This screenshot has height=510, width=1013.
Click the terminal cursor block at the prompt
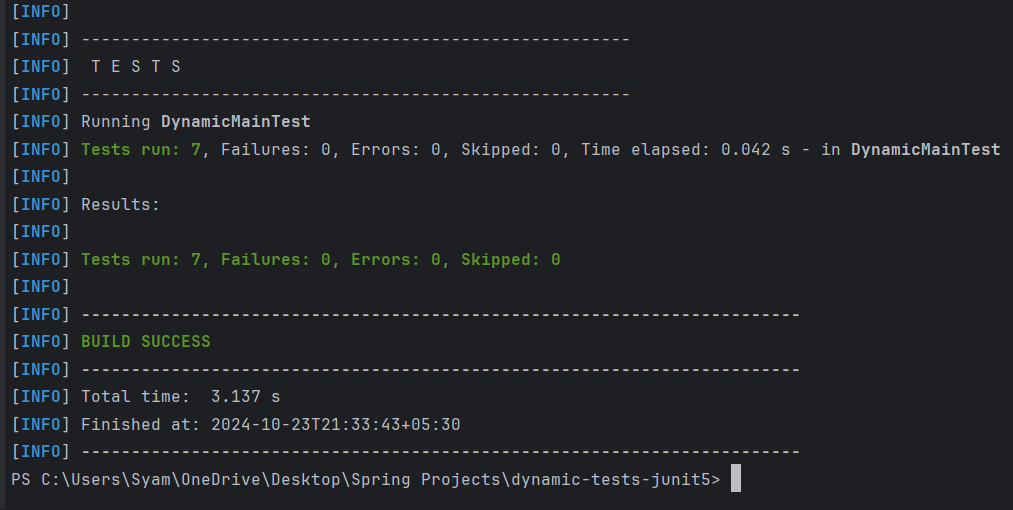736,479
